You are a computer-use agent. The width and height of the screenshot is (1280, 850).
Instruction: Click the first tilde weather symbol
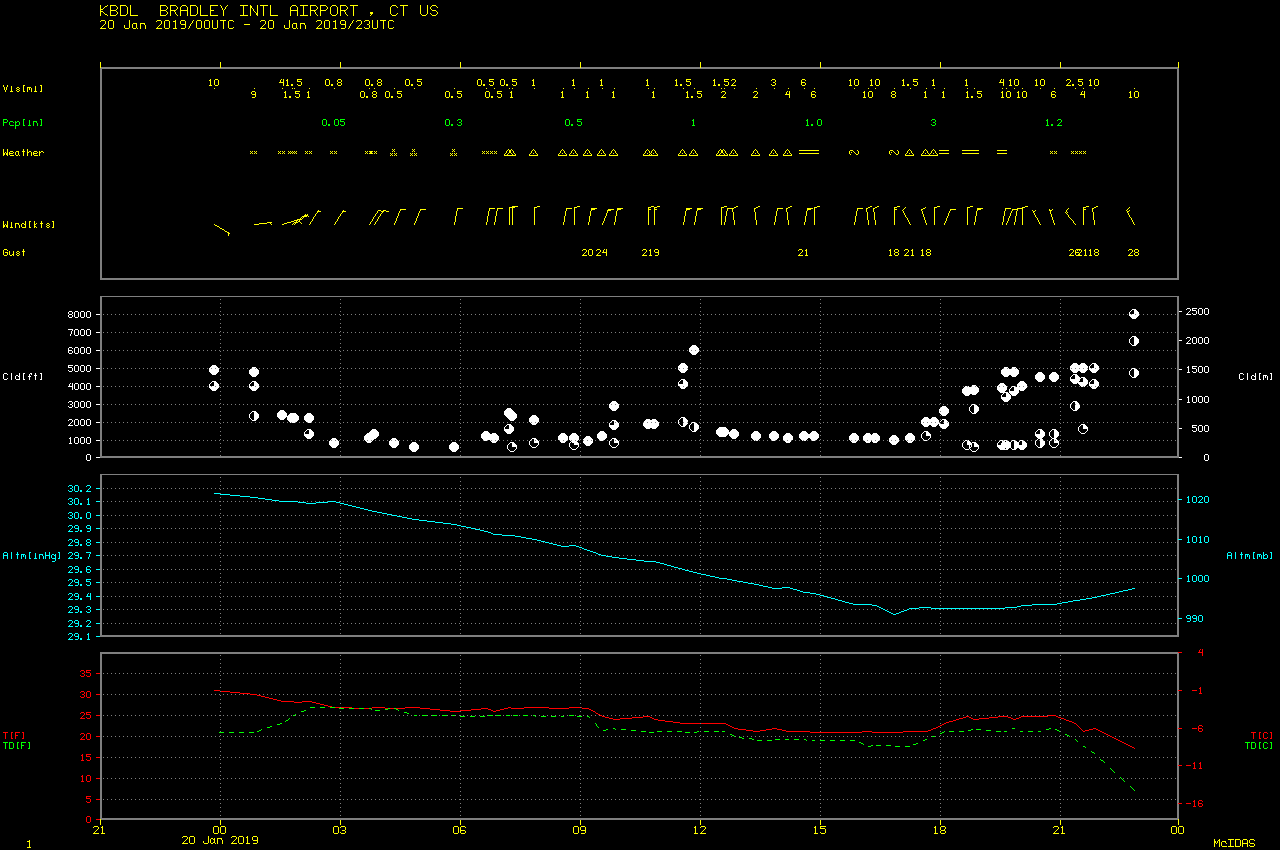coord(854,153)
